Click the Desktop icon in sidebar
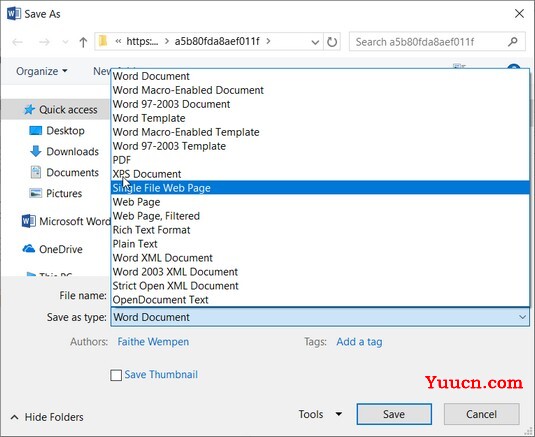The width and height of the screenshot is (535, 437). click(35, 130)
